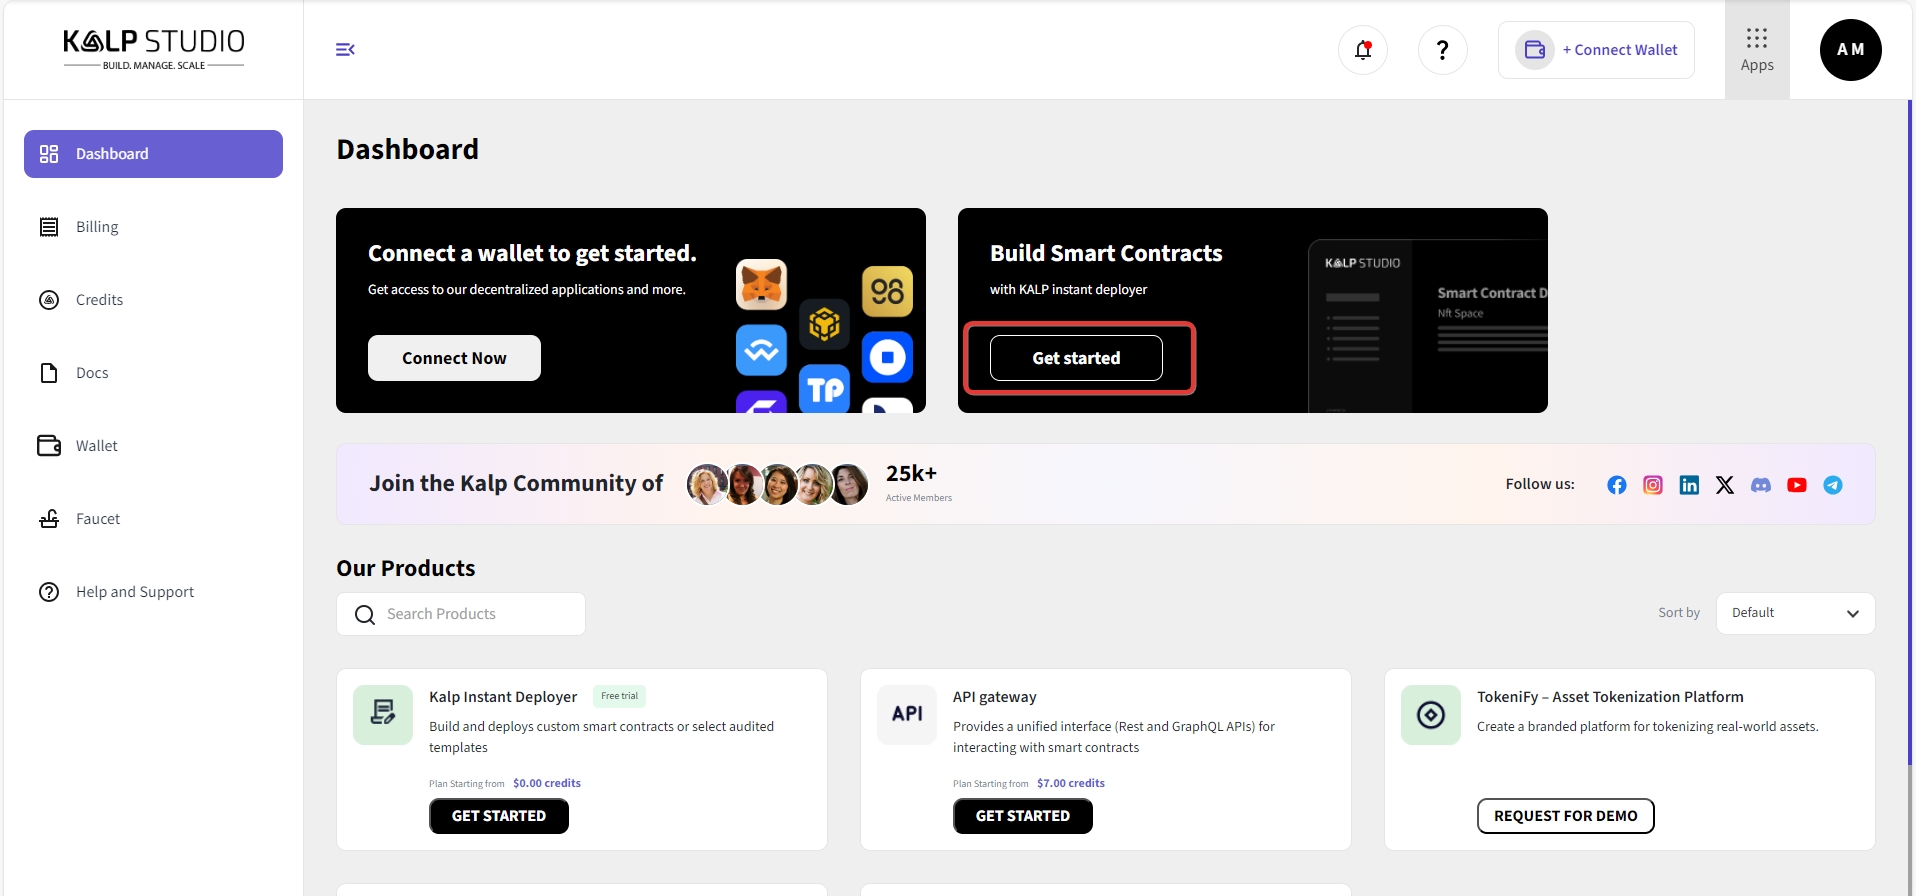Screen dimensions: 1916x896
Task: Open the notifications bell
Action: 1362,50
